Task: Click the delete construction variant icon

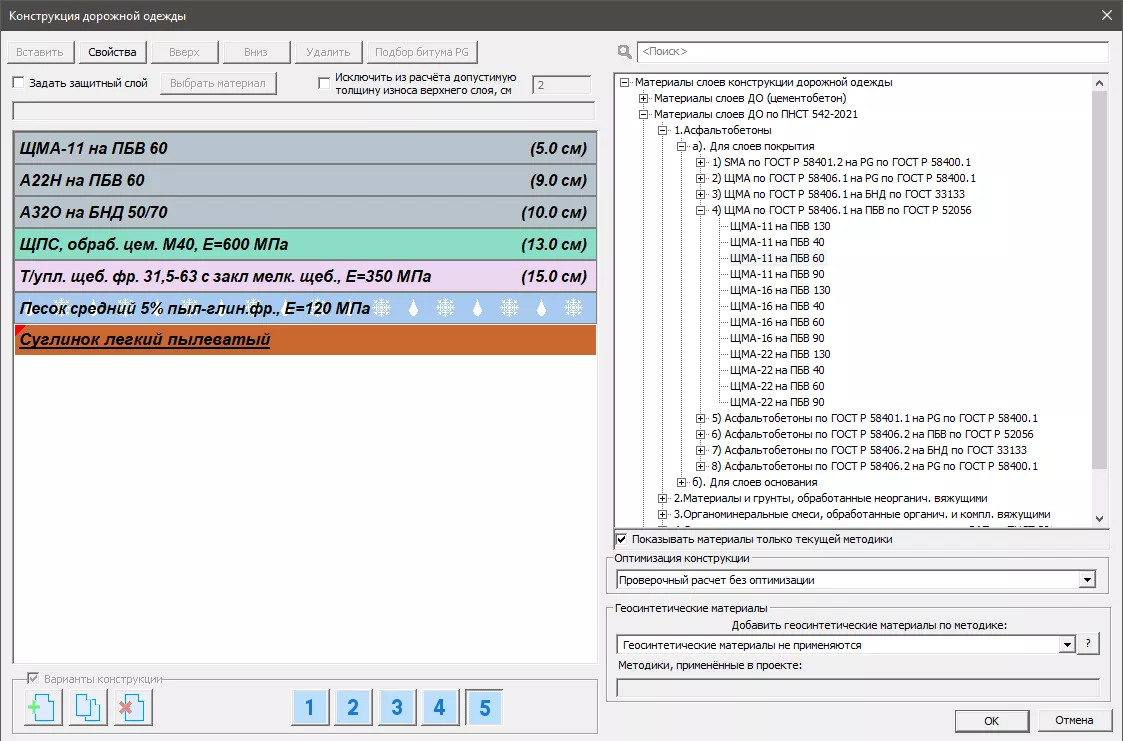Action: 132,708
